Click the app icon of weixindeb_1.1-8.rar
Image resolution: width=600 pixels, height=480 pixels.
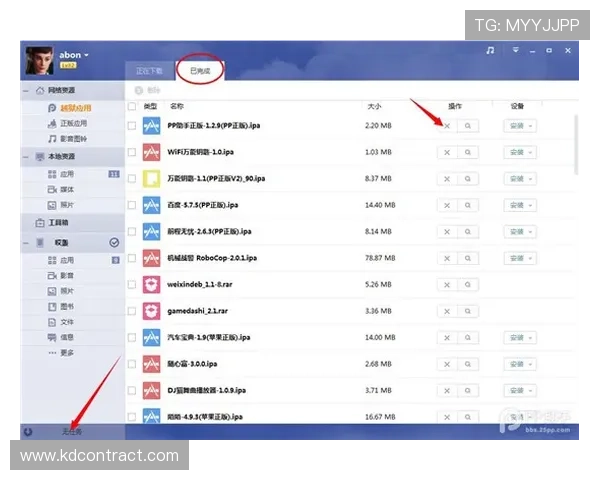tap(151, 284)
